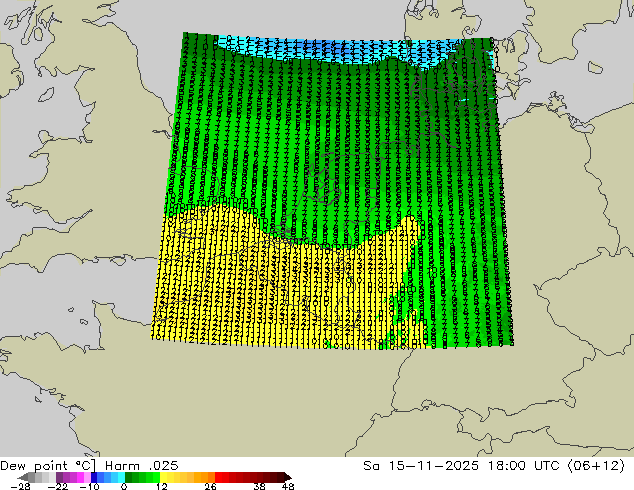Viewport: 634px width, 490px height.
Task: Click the date 'Sa 15-11-2025' text
Action: point(421,466)
